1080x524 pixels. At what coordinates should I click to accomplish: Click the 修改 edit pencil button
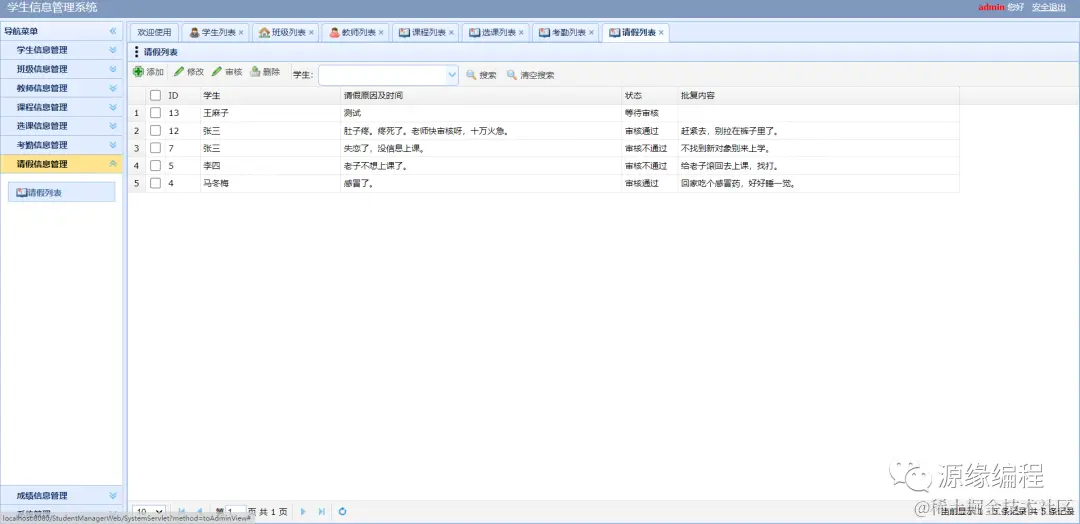189,72
